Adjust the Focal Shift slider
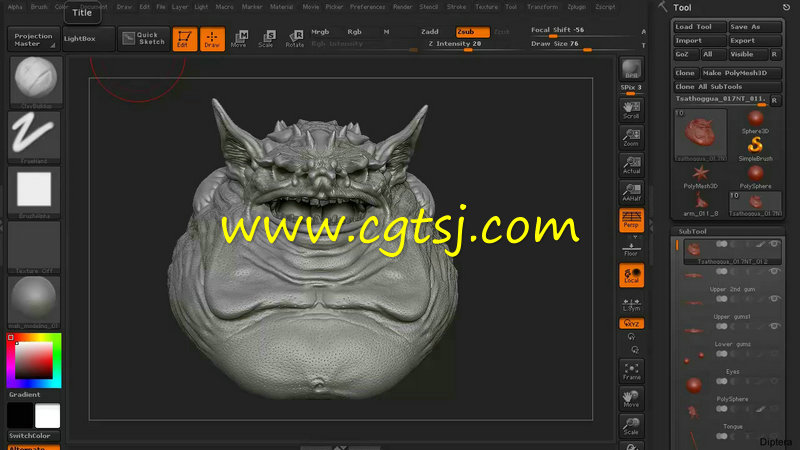This screenshot has height=450, width=800. 583,32
